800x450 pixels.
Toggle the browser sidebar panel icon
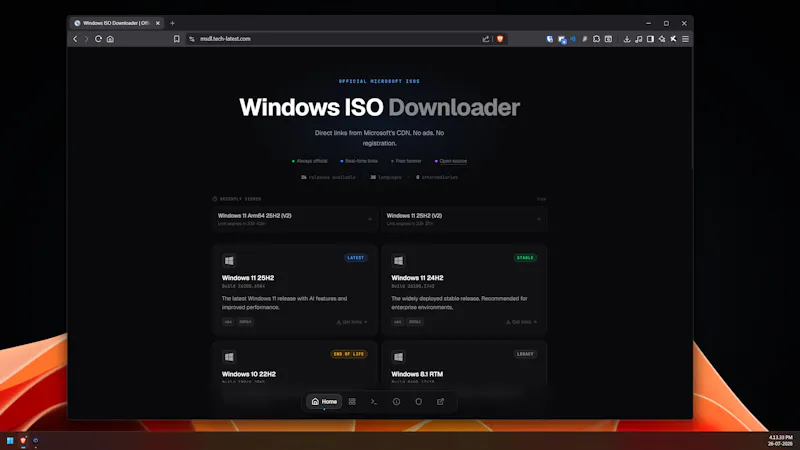click(651, 39)
